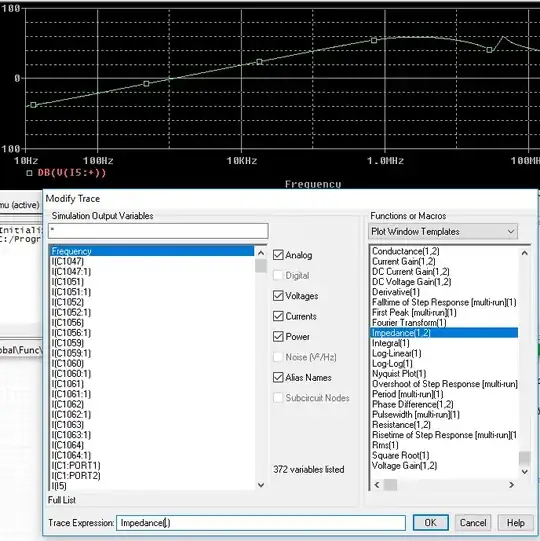Viewport: 540px width, 541px height.
Task: Choose Fourier Transform(1) function
Action: (409, 323)
